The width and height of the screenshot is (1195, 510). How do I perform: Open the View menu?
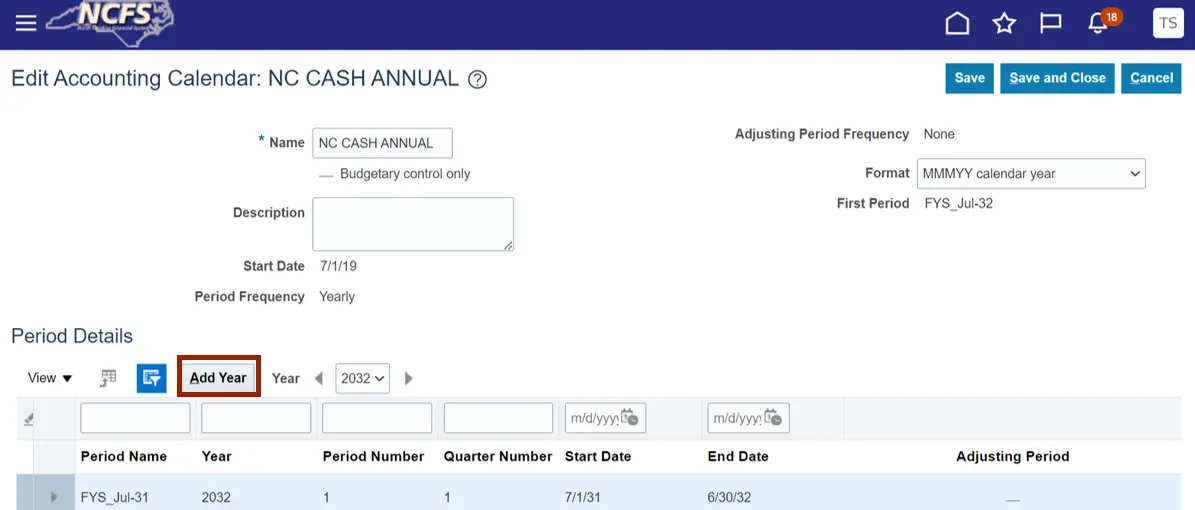click(50, 378)
